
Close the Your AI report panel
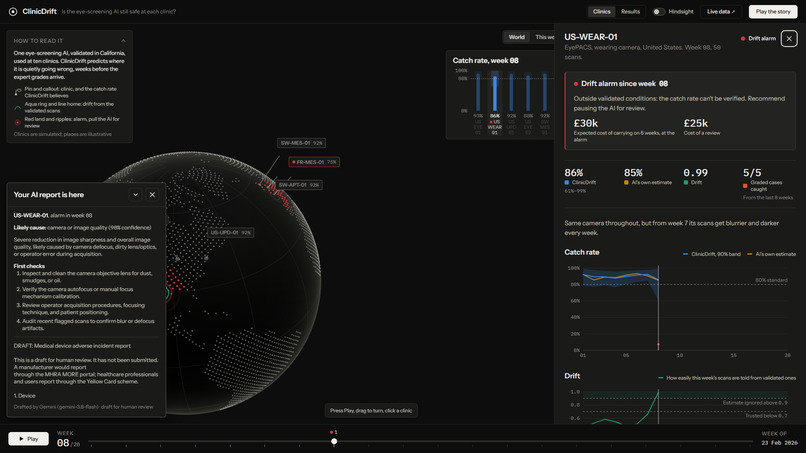pyautogui.click(x=152, y=195)
